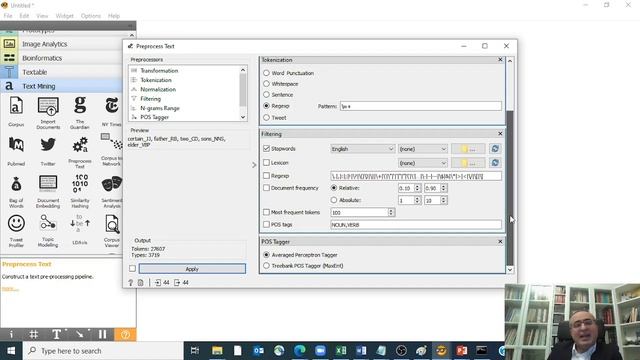The height and width of the screenshot is (360, 640).
Task: Step the absolute maximum value 10
Action: [444, 200]
